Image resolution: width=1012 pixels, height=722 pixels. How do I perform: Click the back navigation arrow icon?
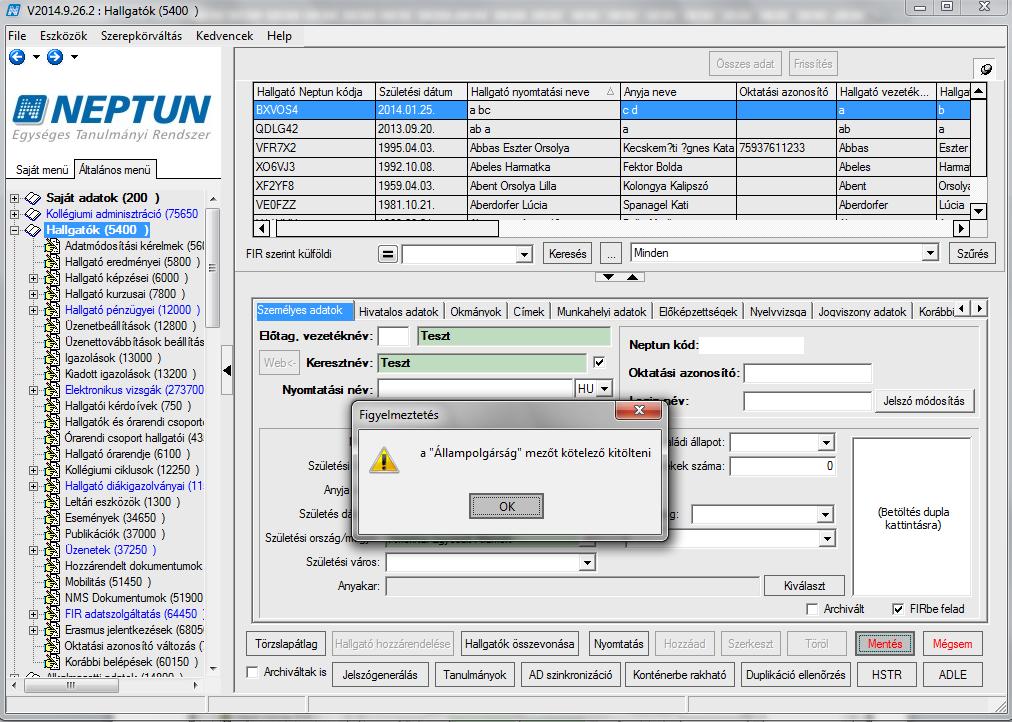[17, 57]
